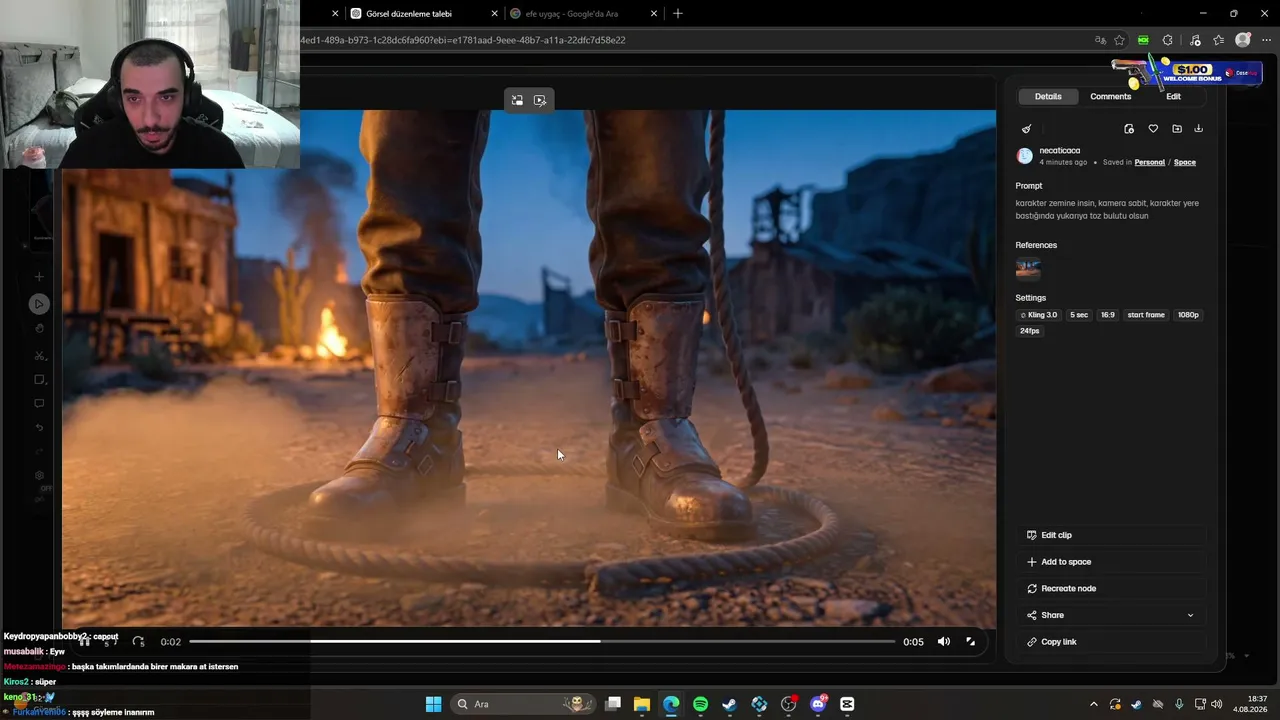Mute the video with the volume icon
The image size is (1280, 720).
[943, 642]
